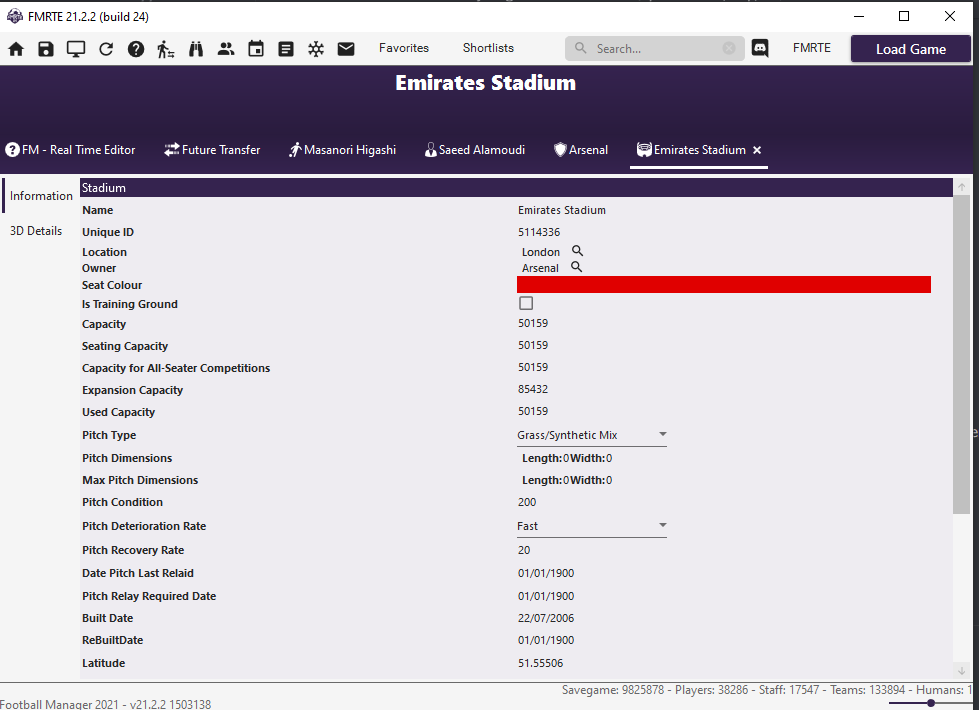
Task: Click the Discord icon next to search
Action: pyautogui.click(x=760, y=48)
